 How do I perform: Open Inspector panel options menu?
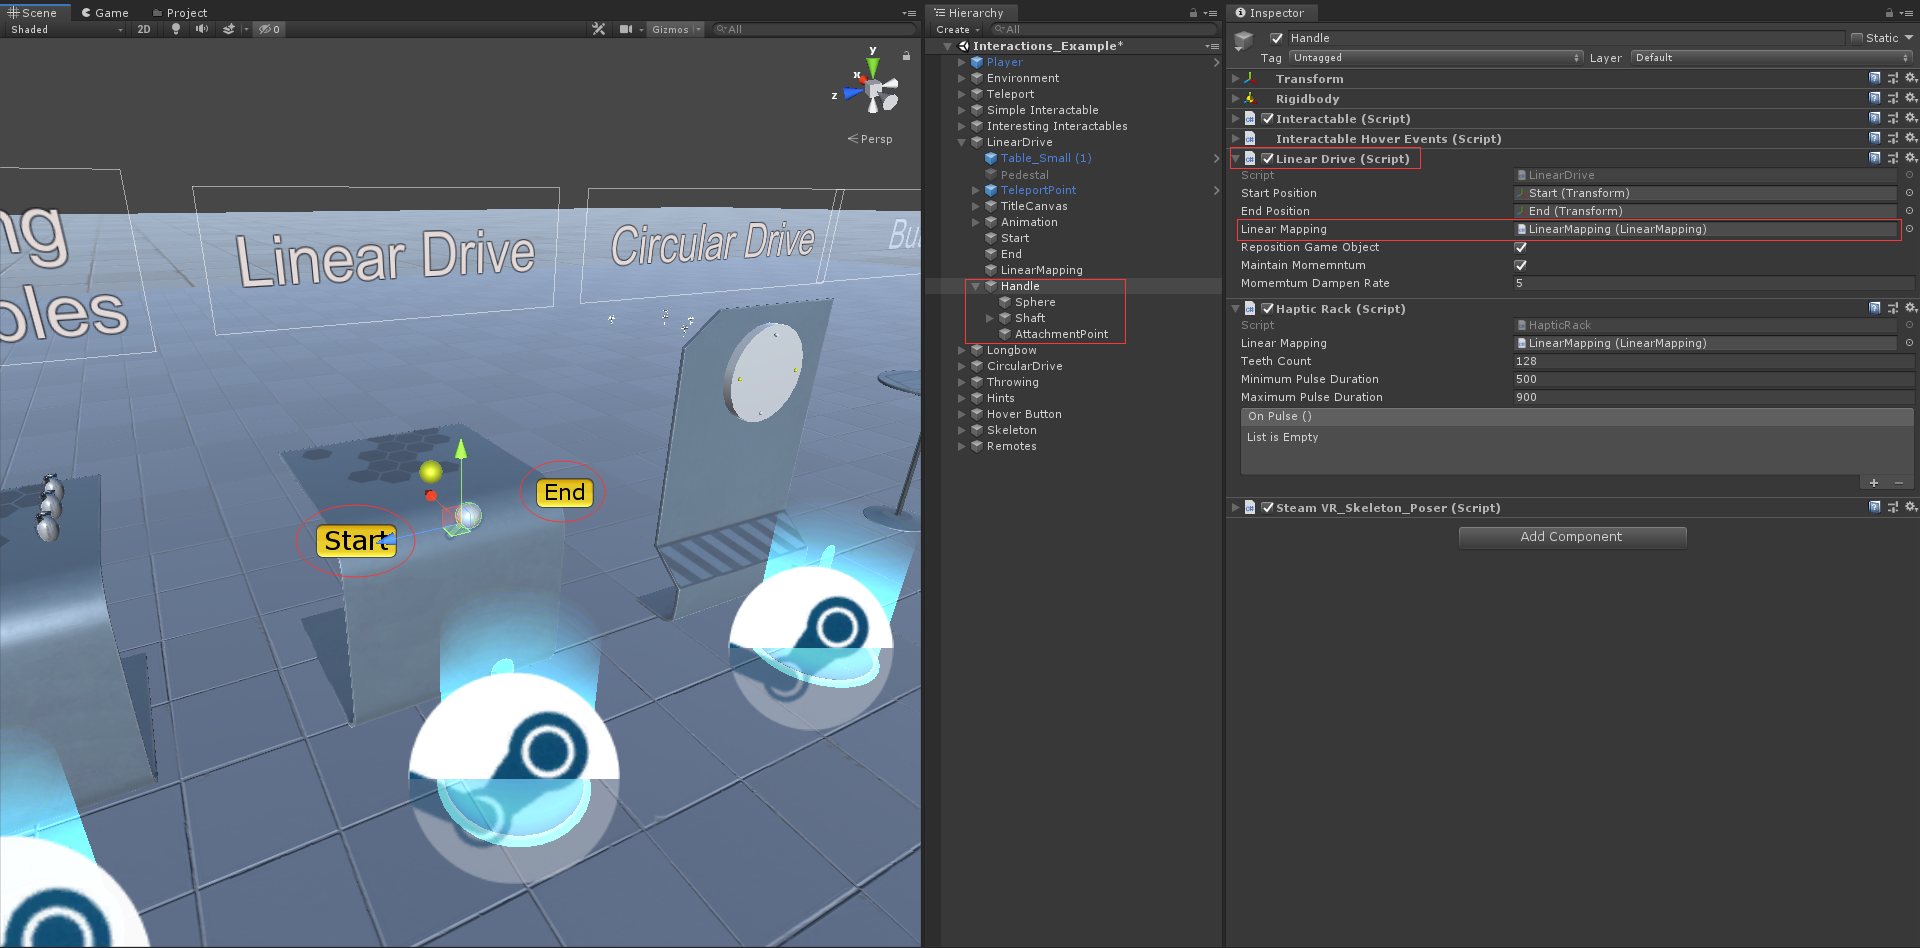(x=1906, y=13)
